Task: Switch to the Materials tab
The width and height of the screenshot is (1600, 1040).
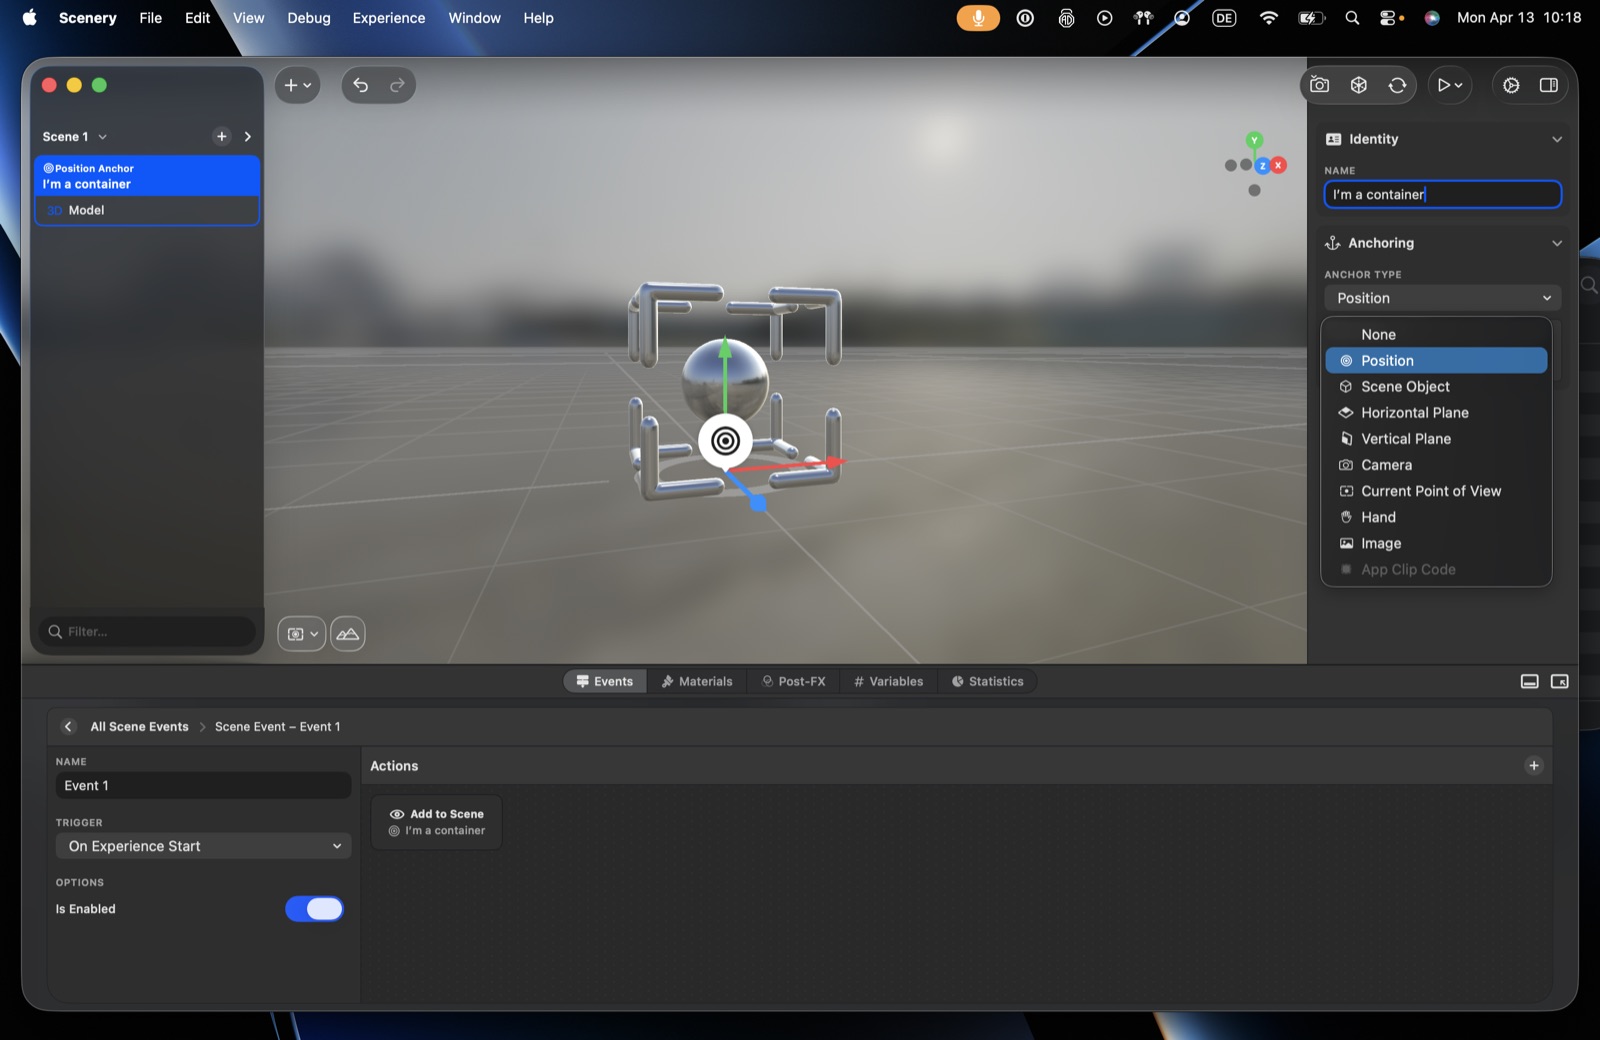Action: (x=697, y=681)
